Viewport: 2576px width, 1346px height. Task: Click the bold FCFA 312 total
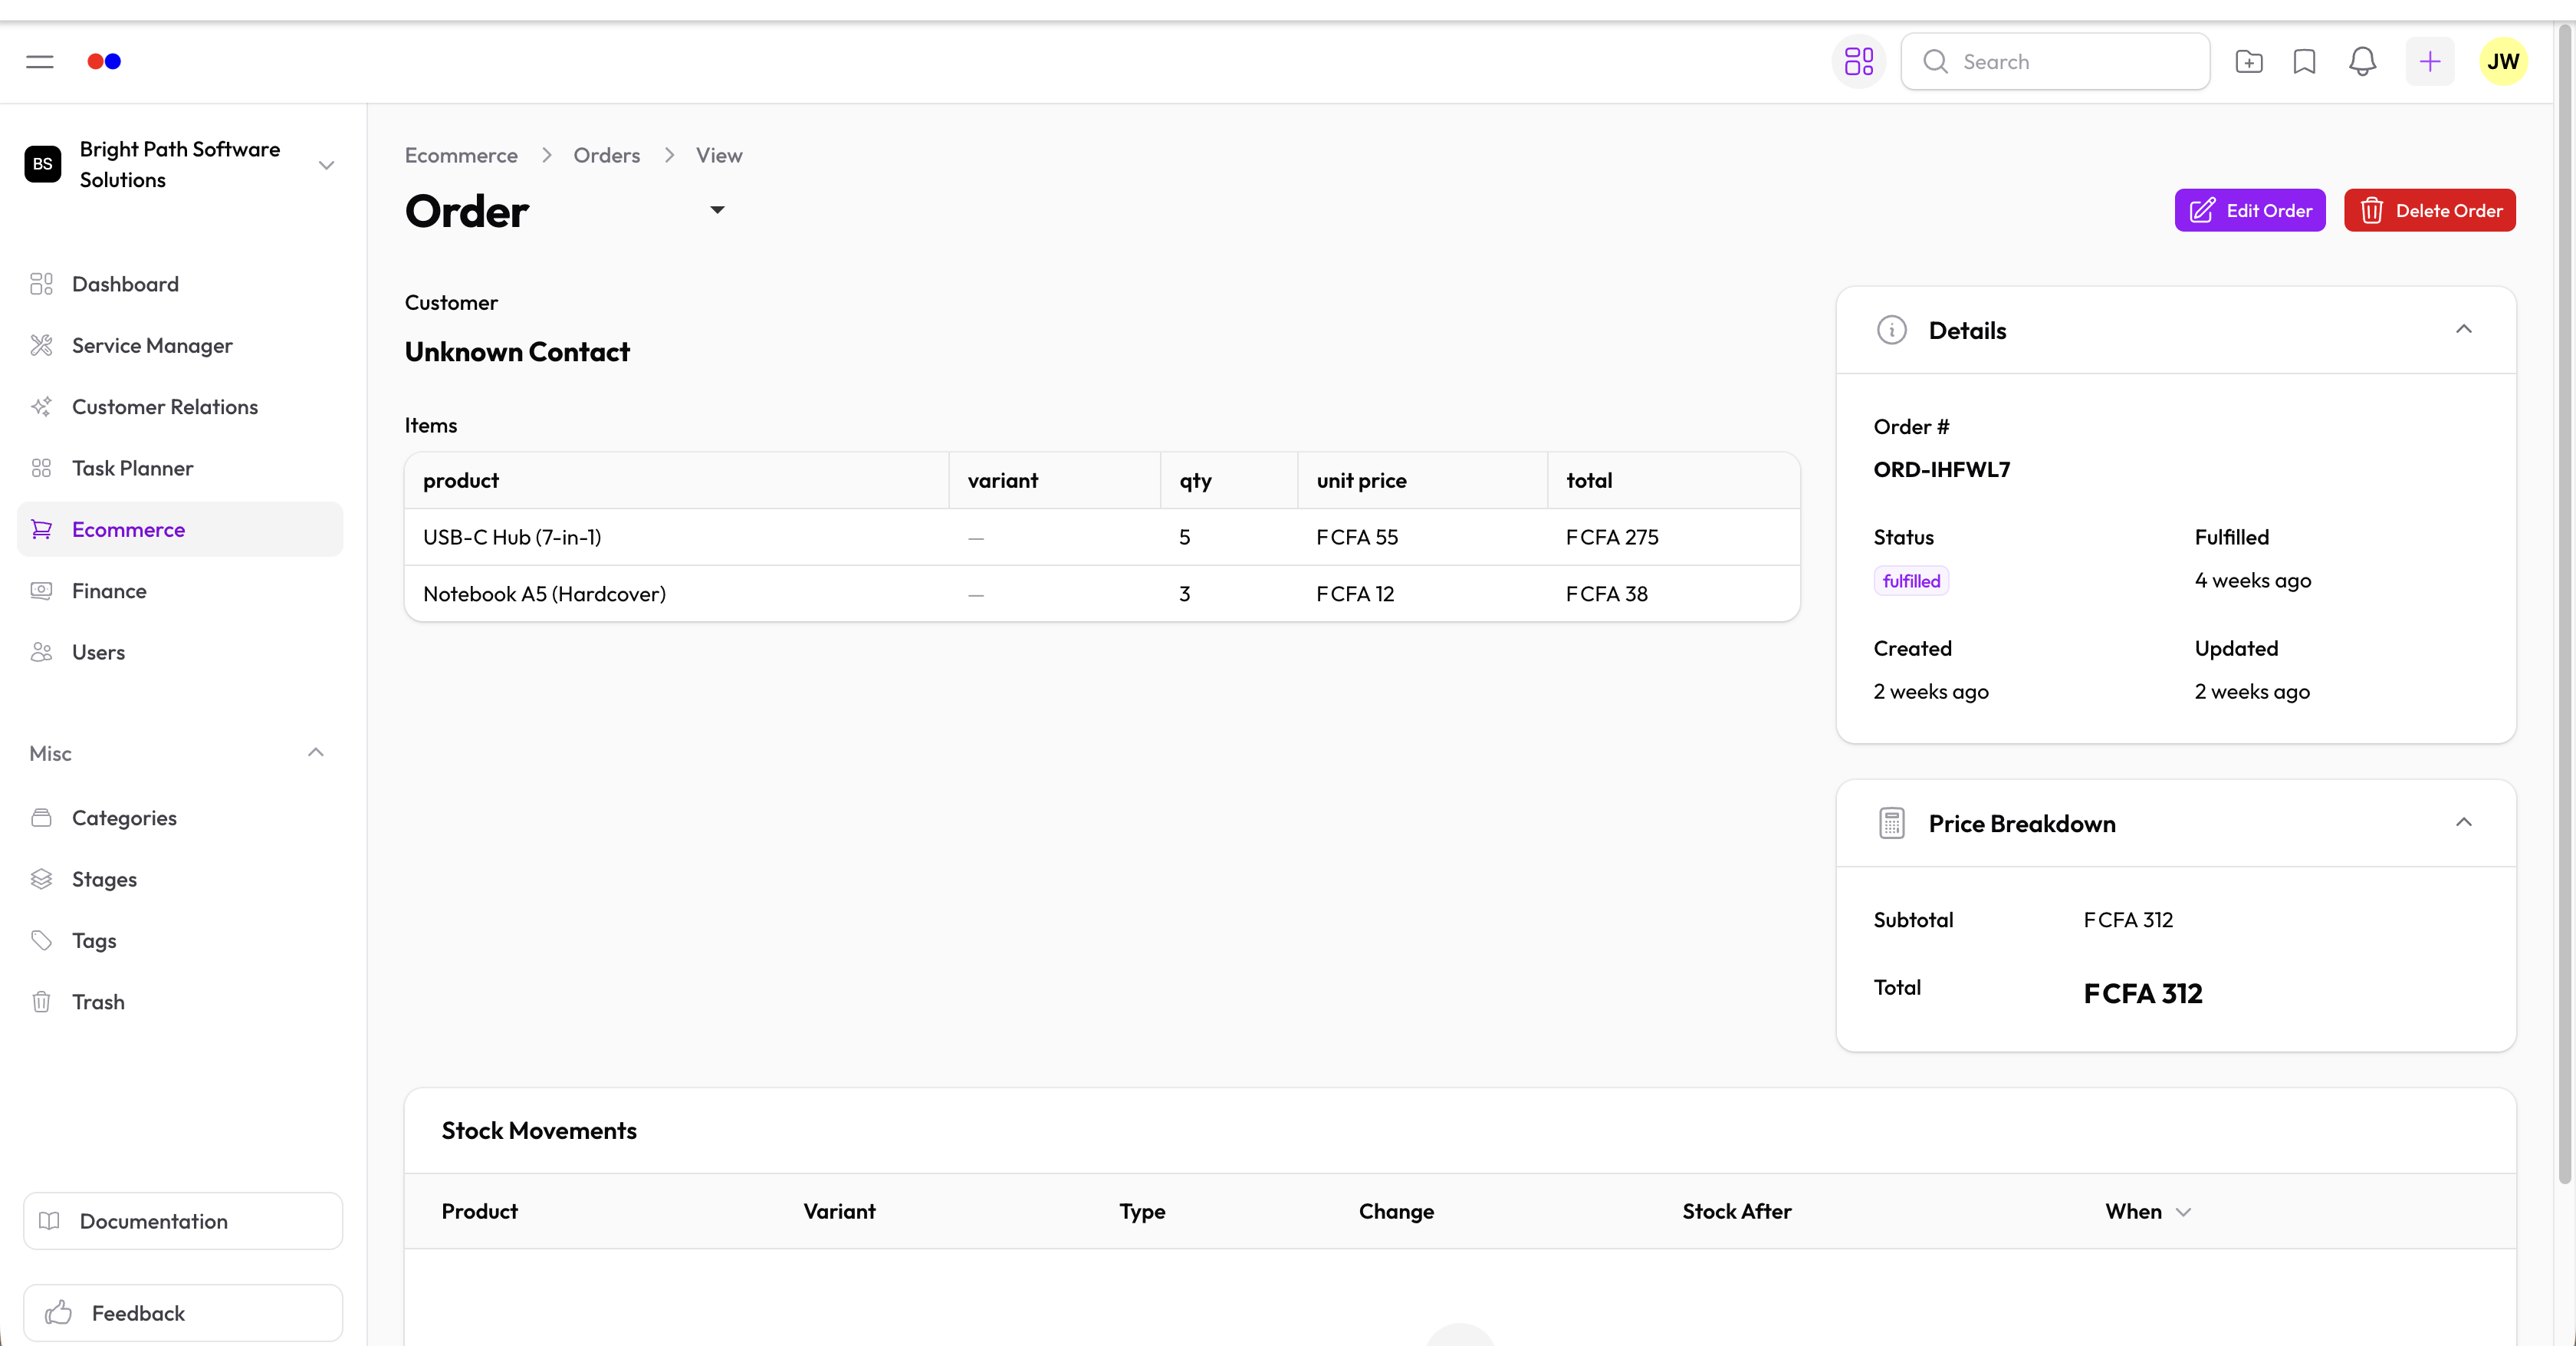coord(2143,993)
